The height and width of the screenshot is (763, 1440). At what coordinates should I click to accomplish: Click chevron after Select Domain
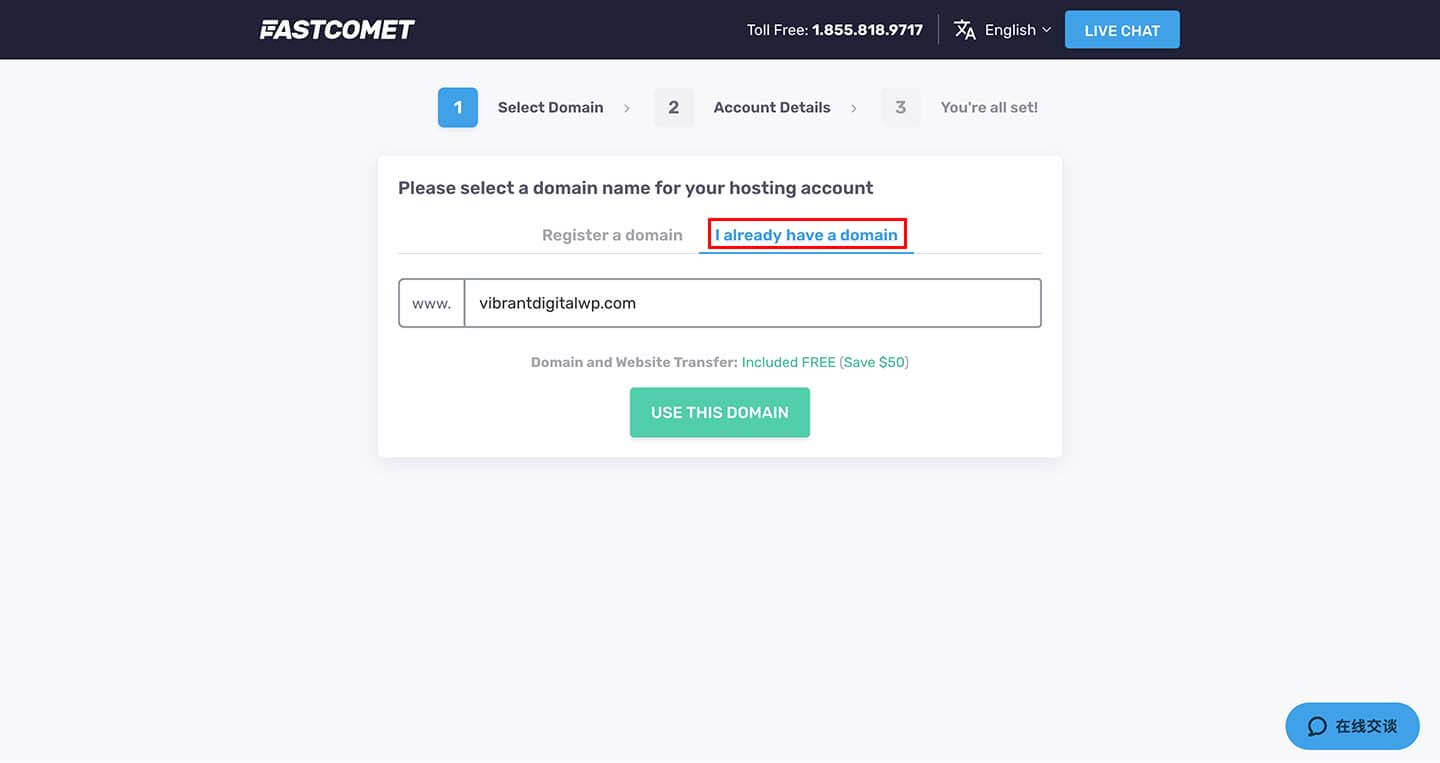click(627, 108)
